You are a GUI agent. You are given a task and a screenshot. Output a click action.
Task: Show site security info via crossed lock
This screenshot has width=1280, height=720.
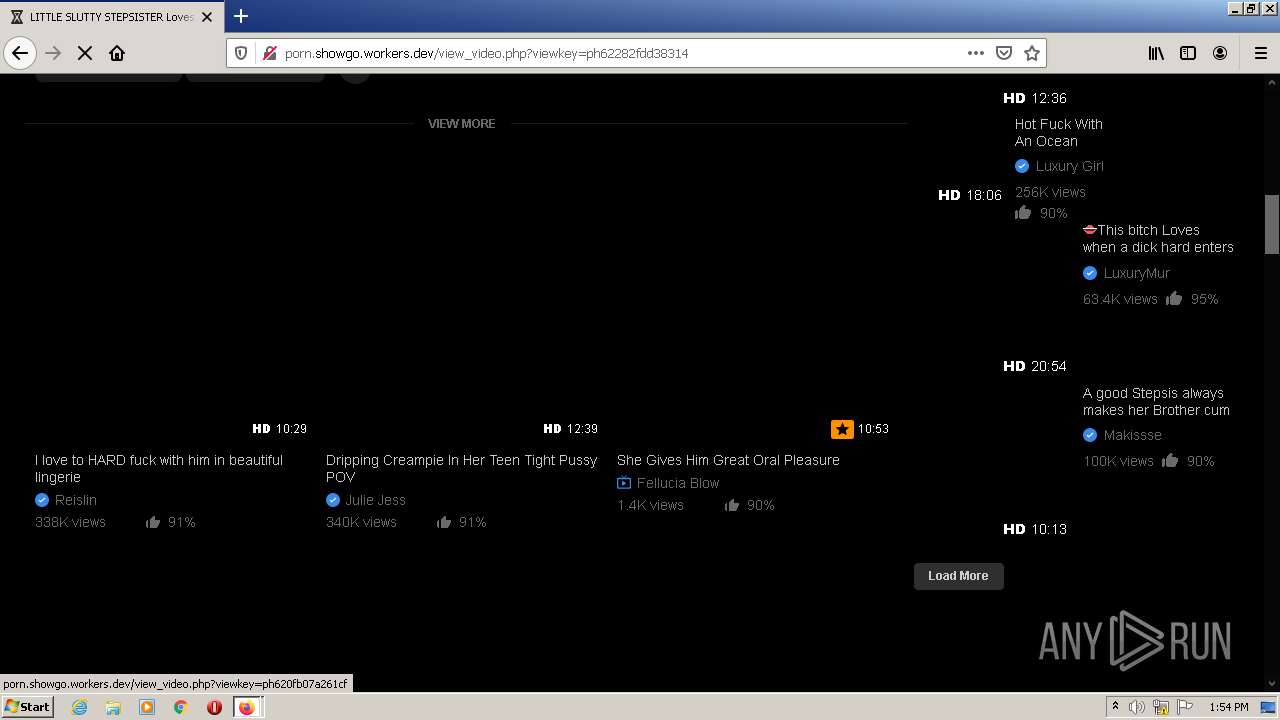pos(269,53)
